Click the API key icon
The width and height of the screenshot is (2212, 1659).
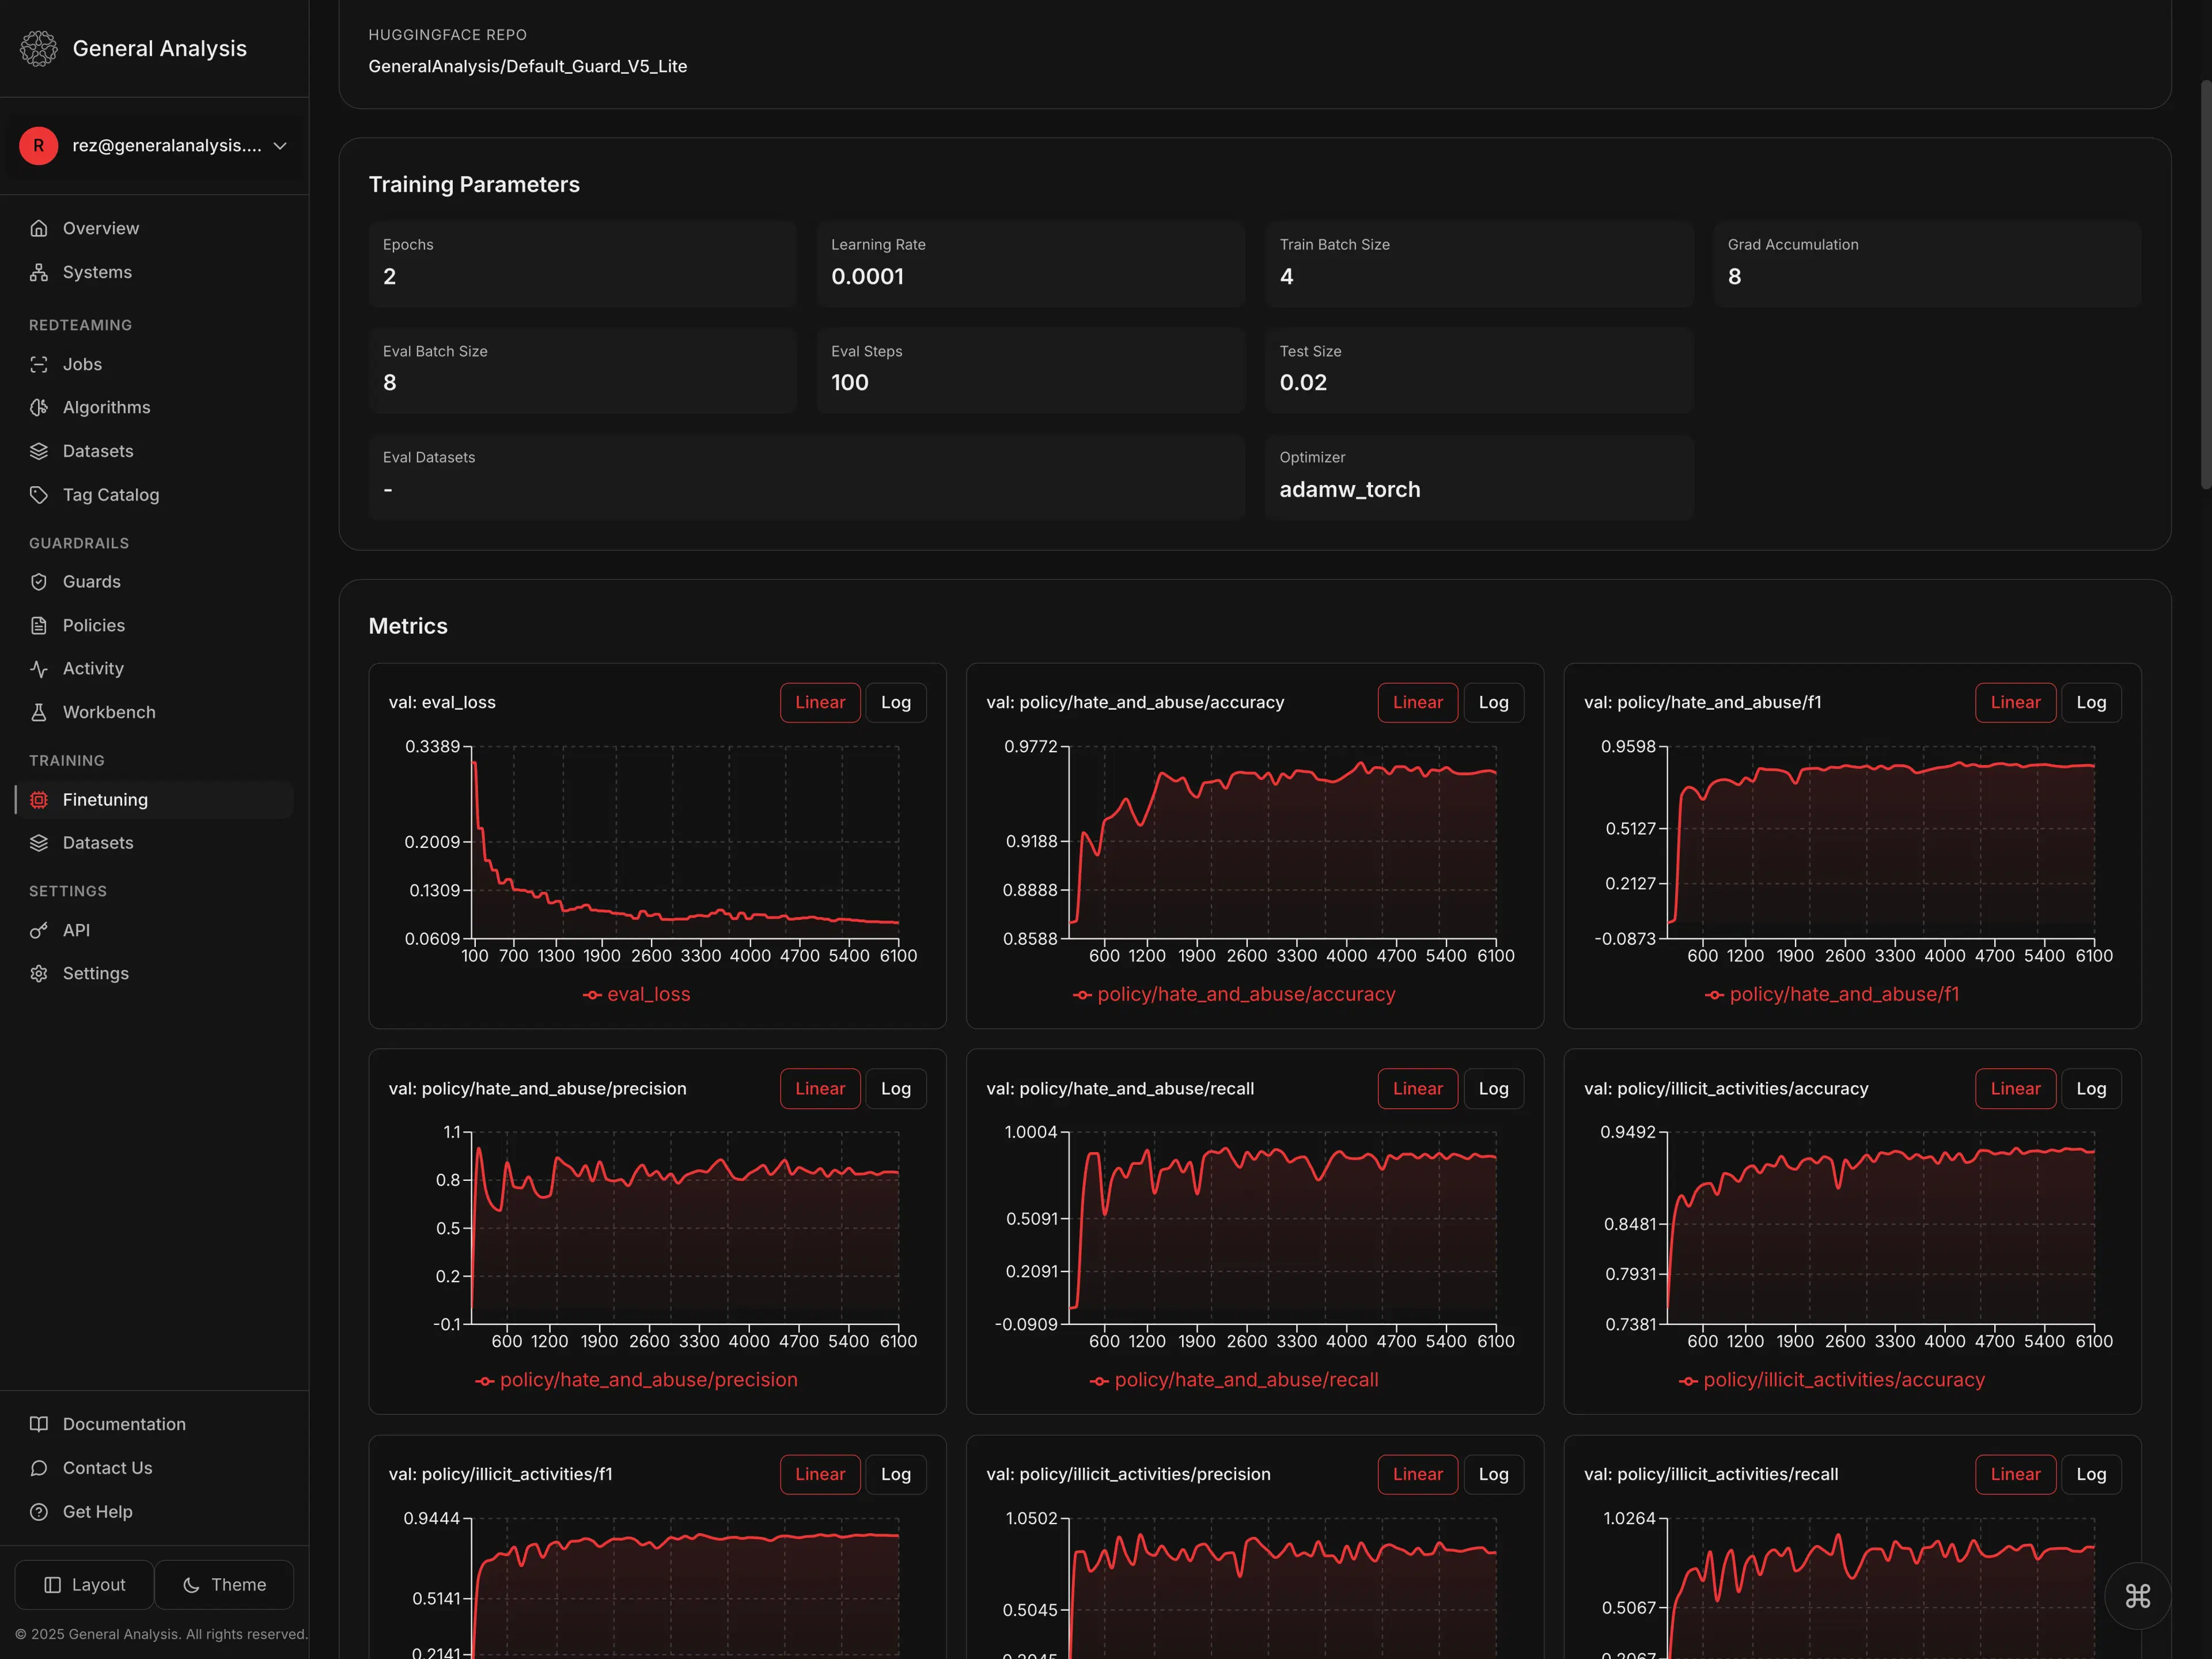39,930
